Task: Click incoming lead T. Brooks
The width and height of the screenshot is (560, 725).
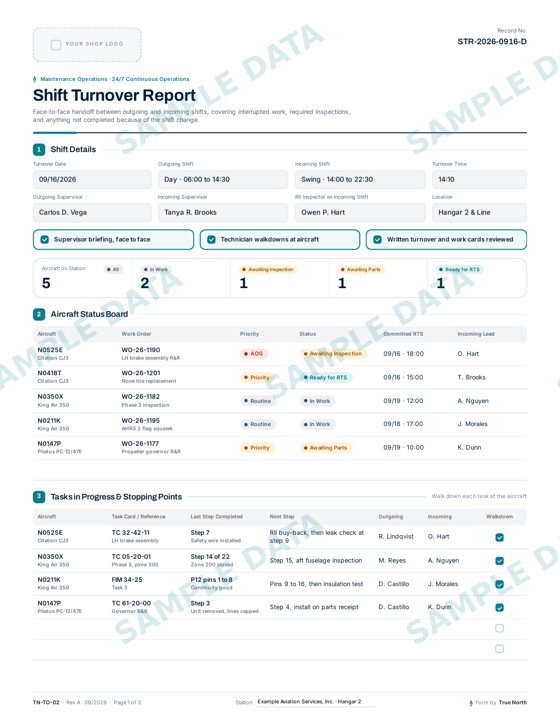Action: click(471, 378)
